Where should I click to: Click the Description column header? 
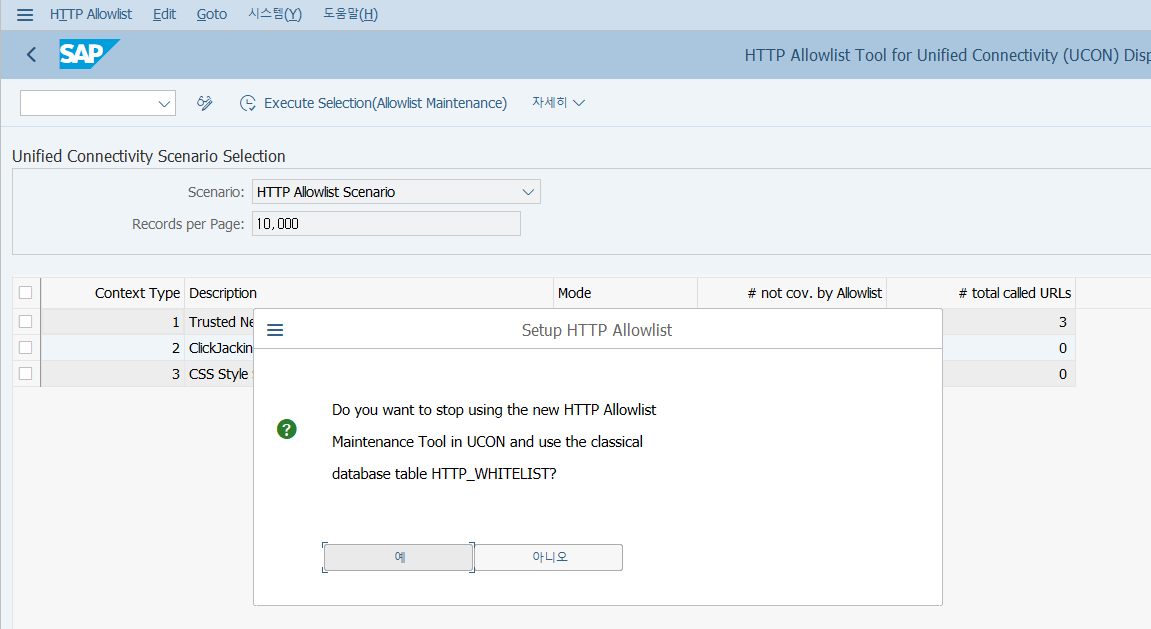(x=368, y=293)
